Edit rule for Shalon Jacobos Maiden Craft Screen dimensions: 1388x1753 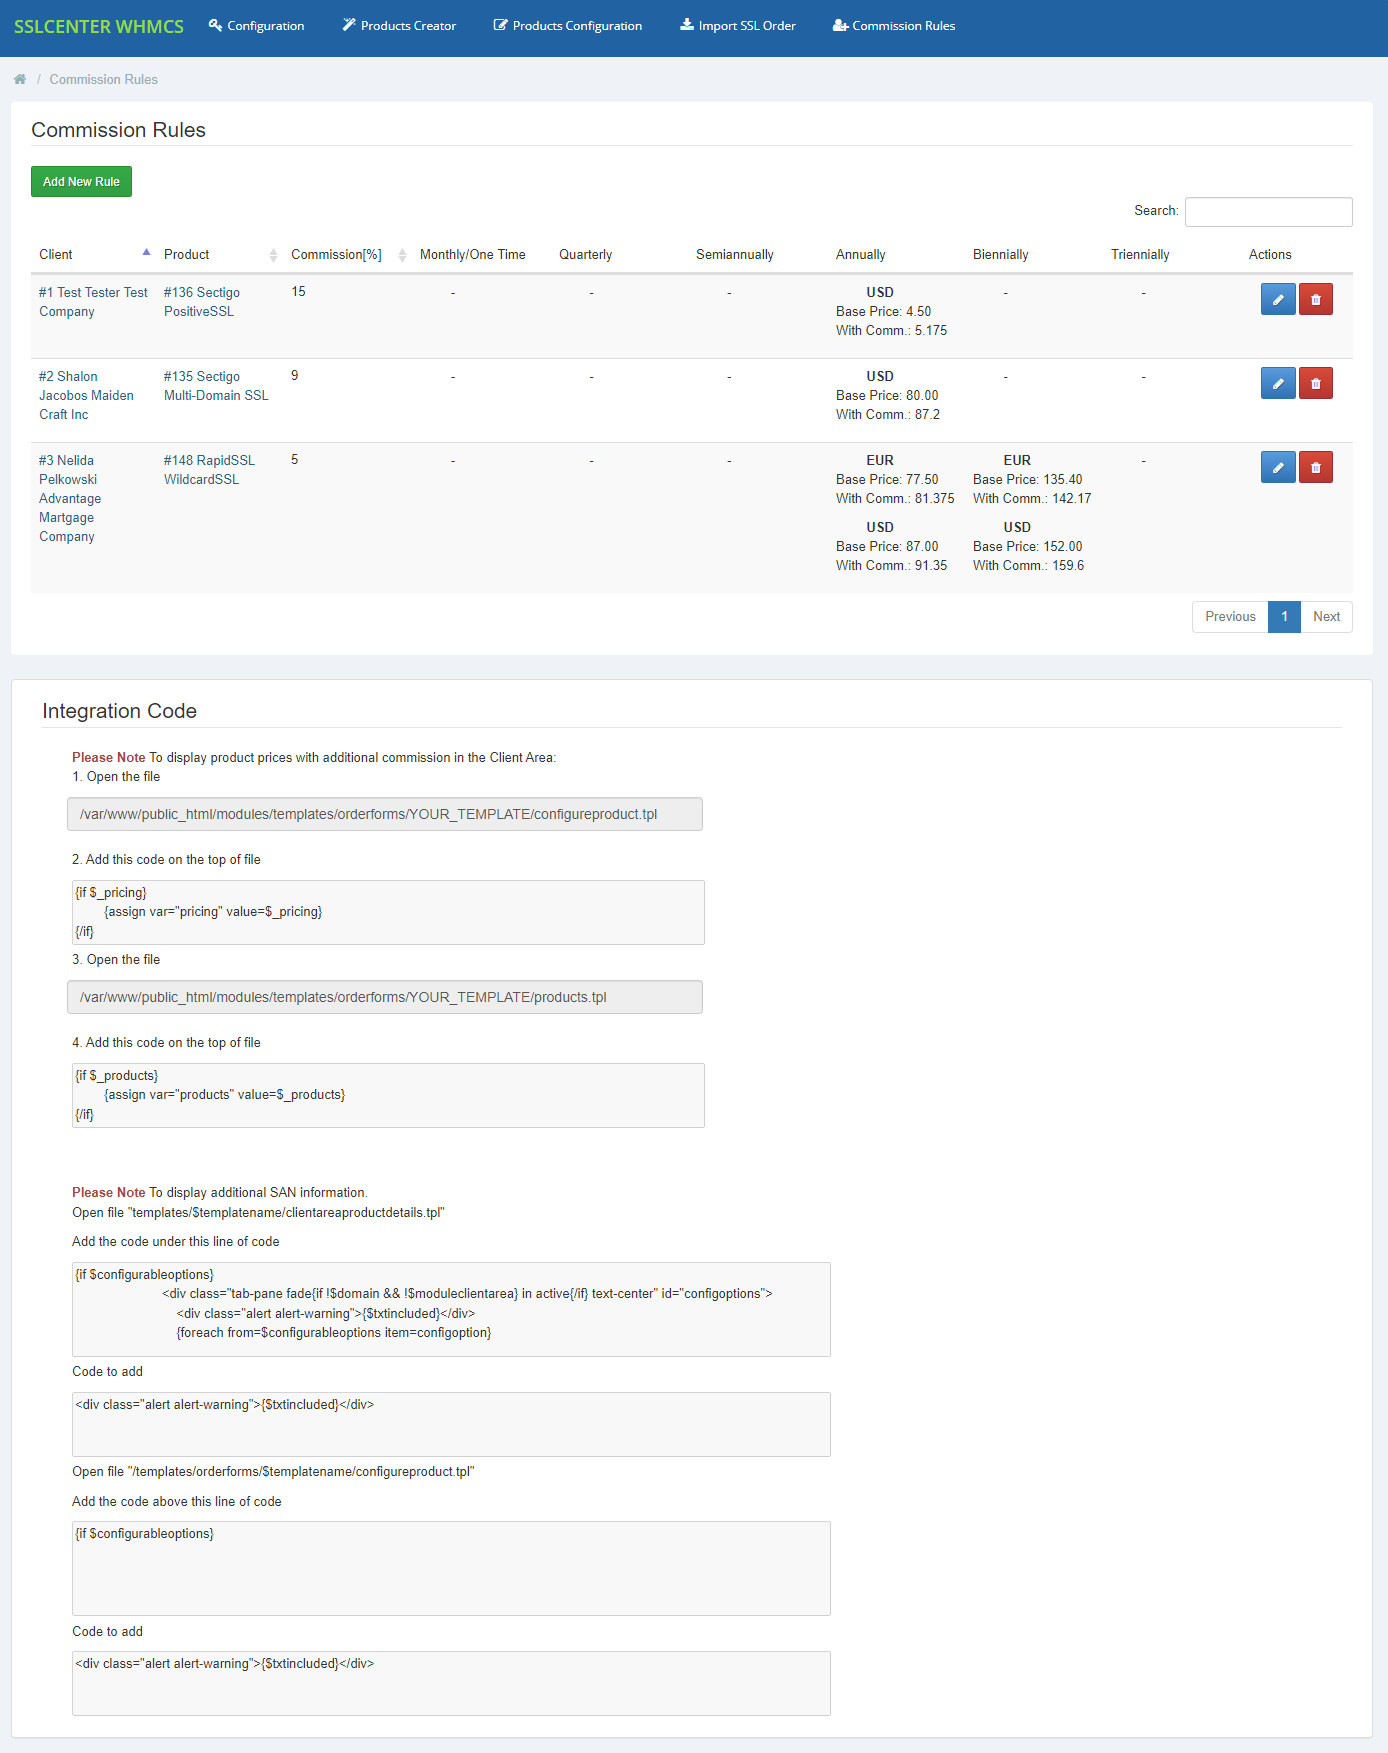point(1278,383)
